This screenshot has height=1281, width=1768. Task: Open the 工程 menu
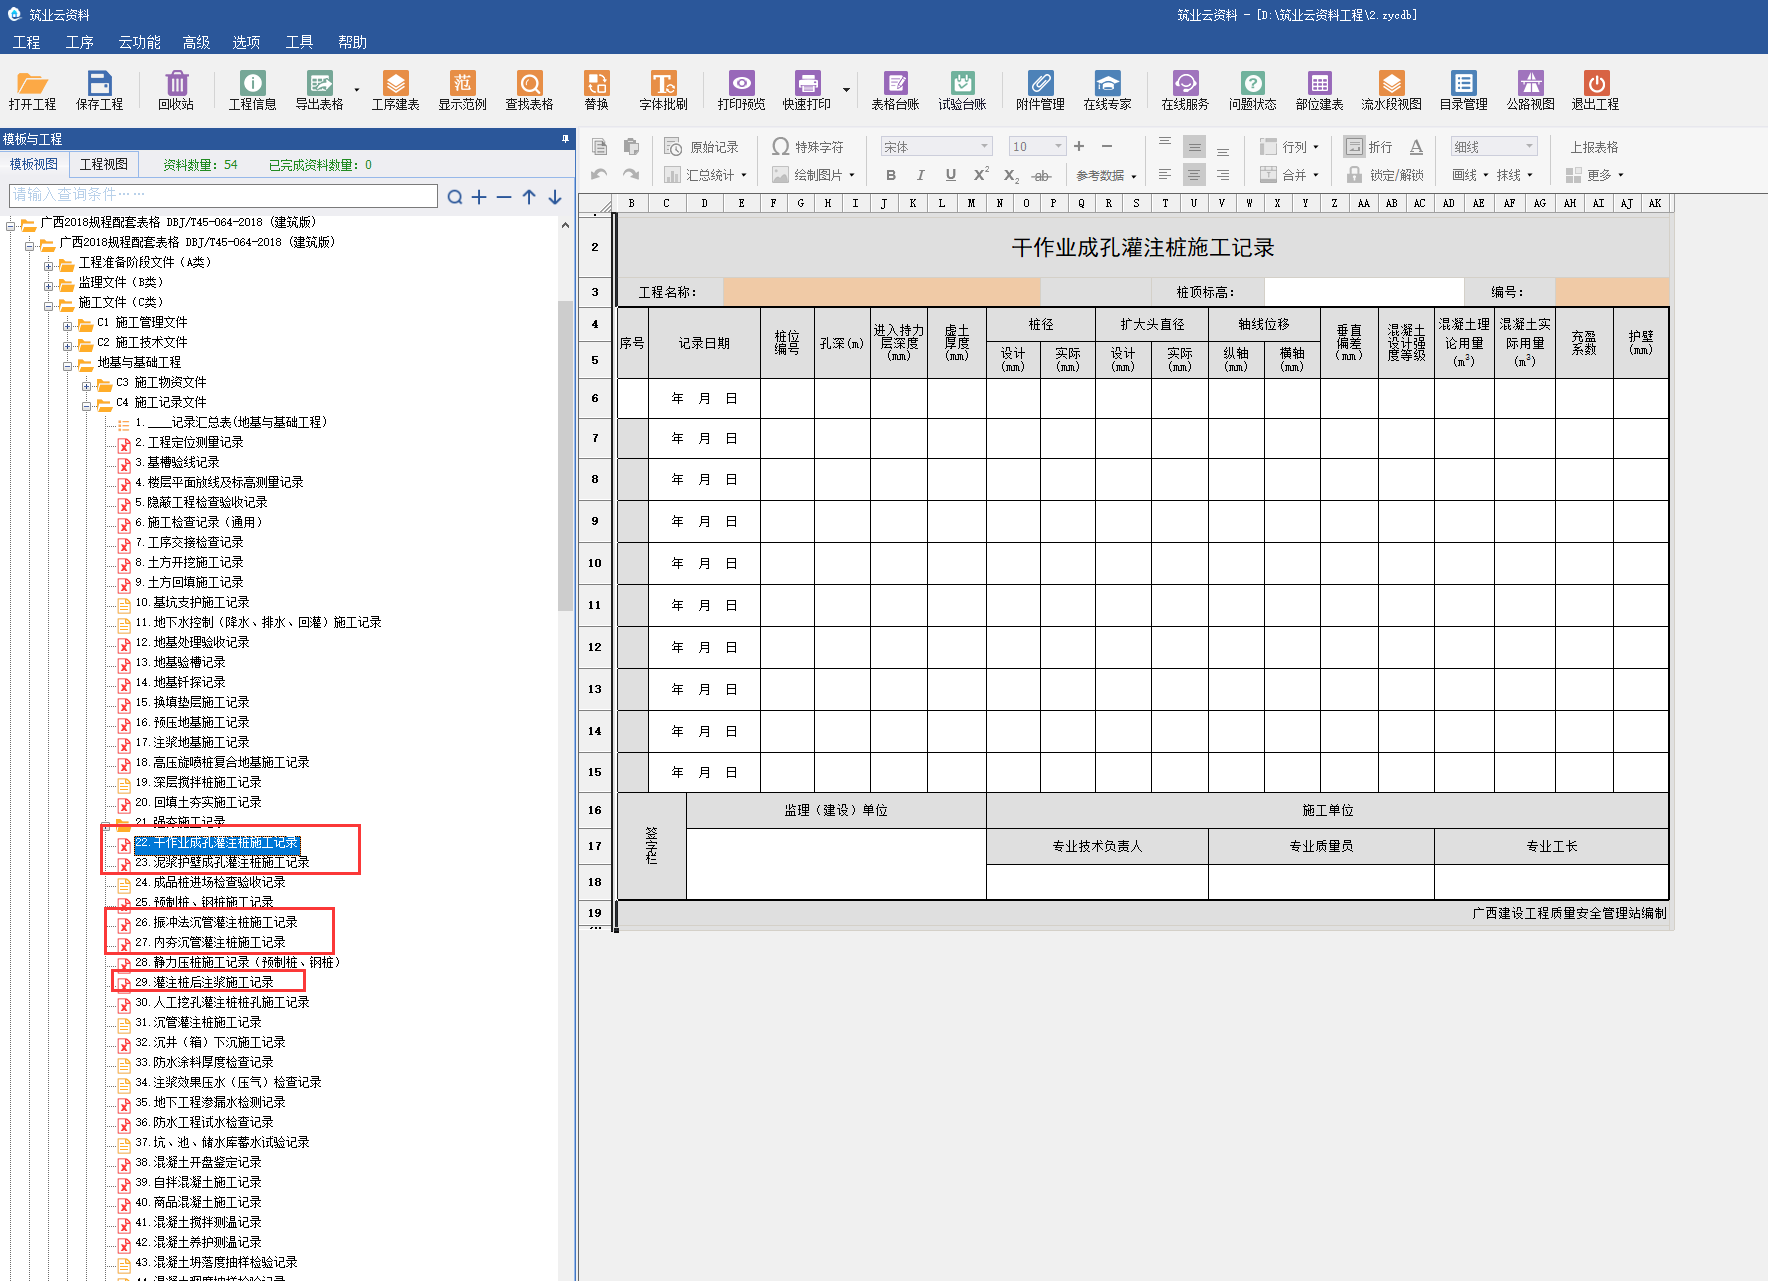(27, 42)
